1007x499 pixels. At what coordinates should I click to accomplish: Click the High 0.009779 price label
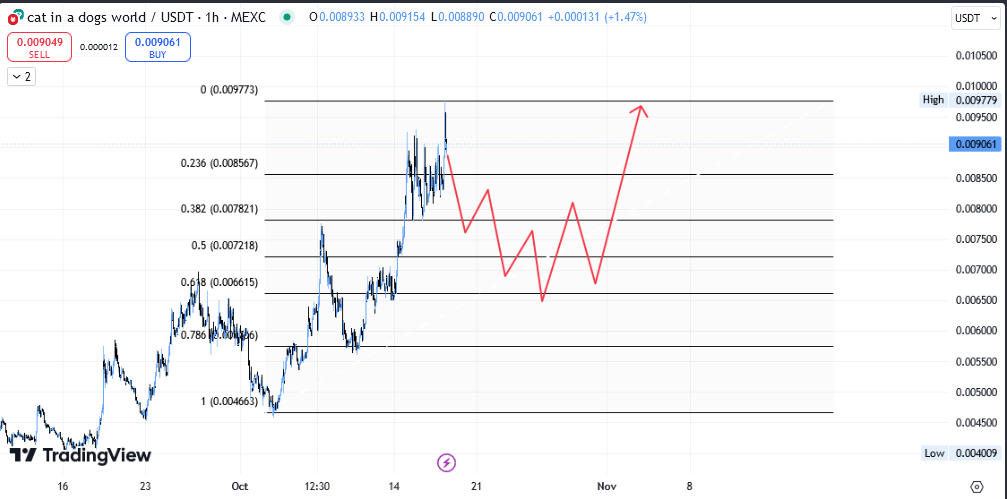pyautogui.click(x=959, y=100)
